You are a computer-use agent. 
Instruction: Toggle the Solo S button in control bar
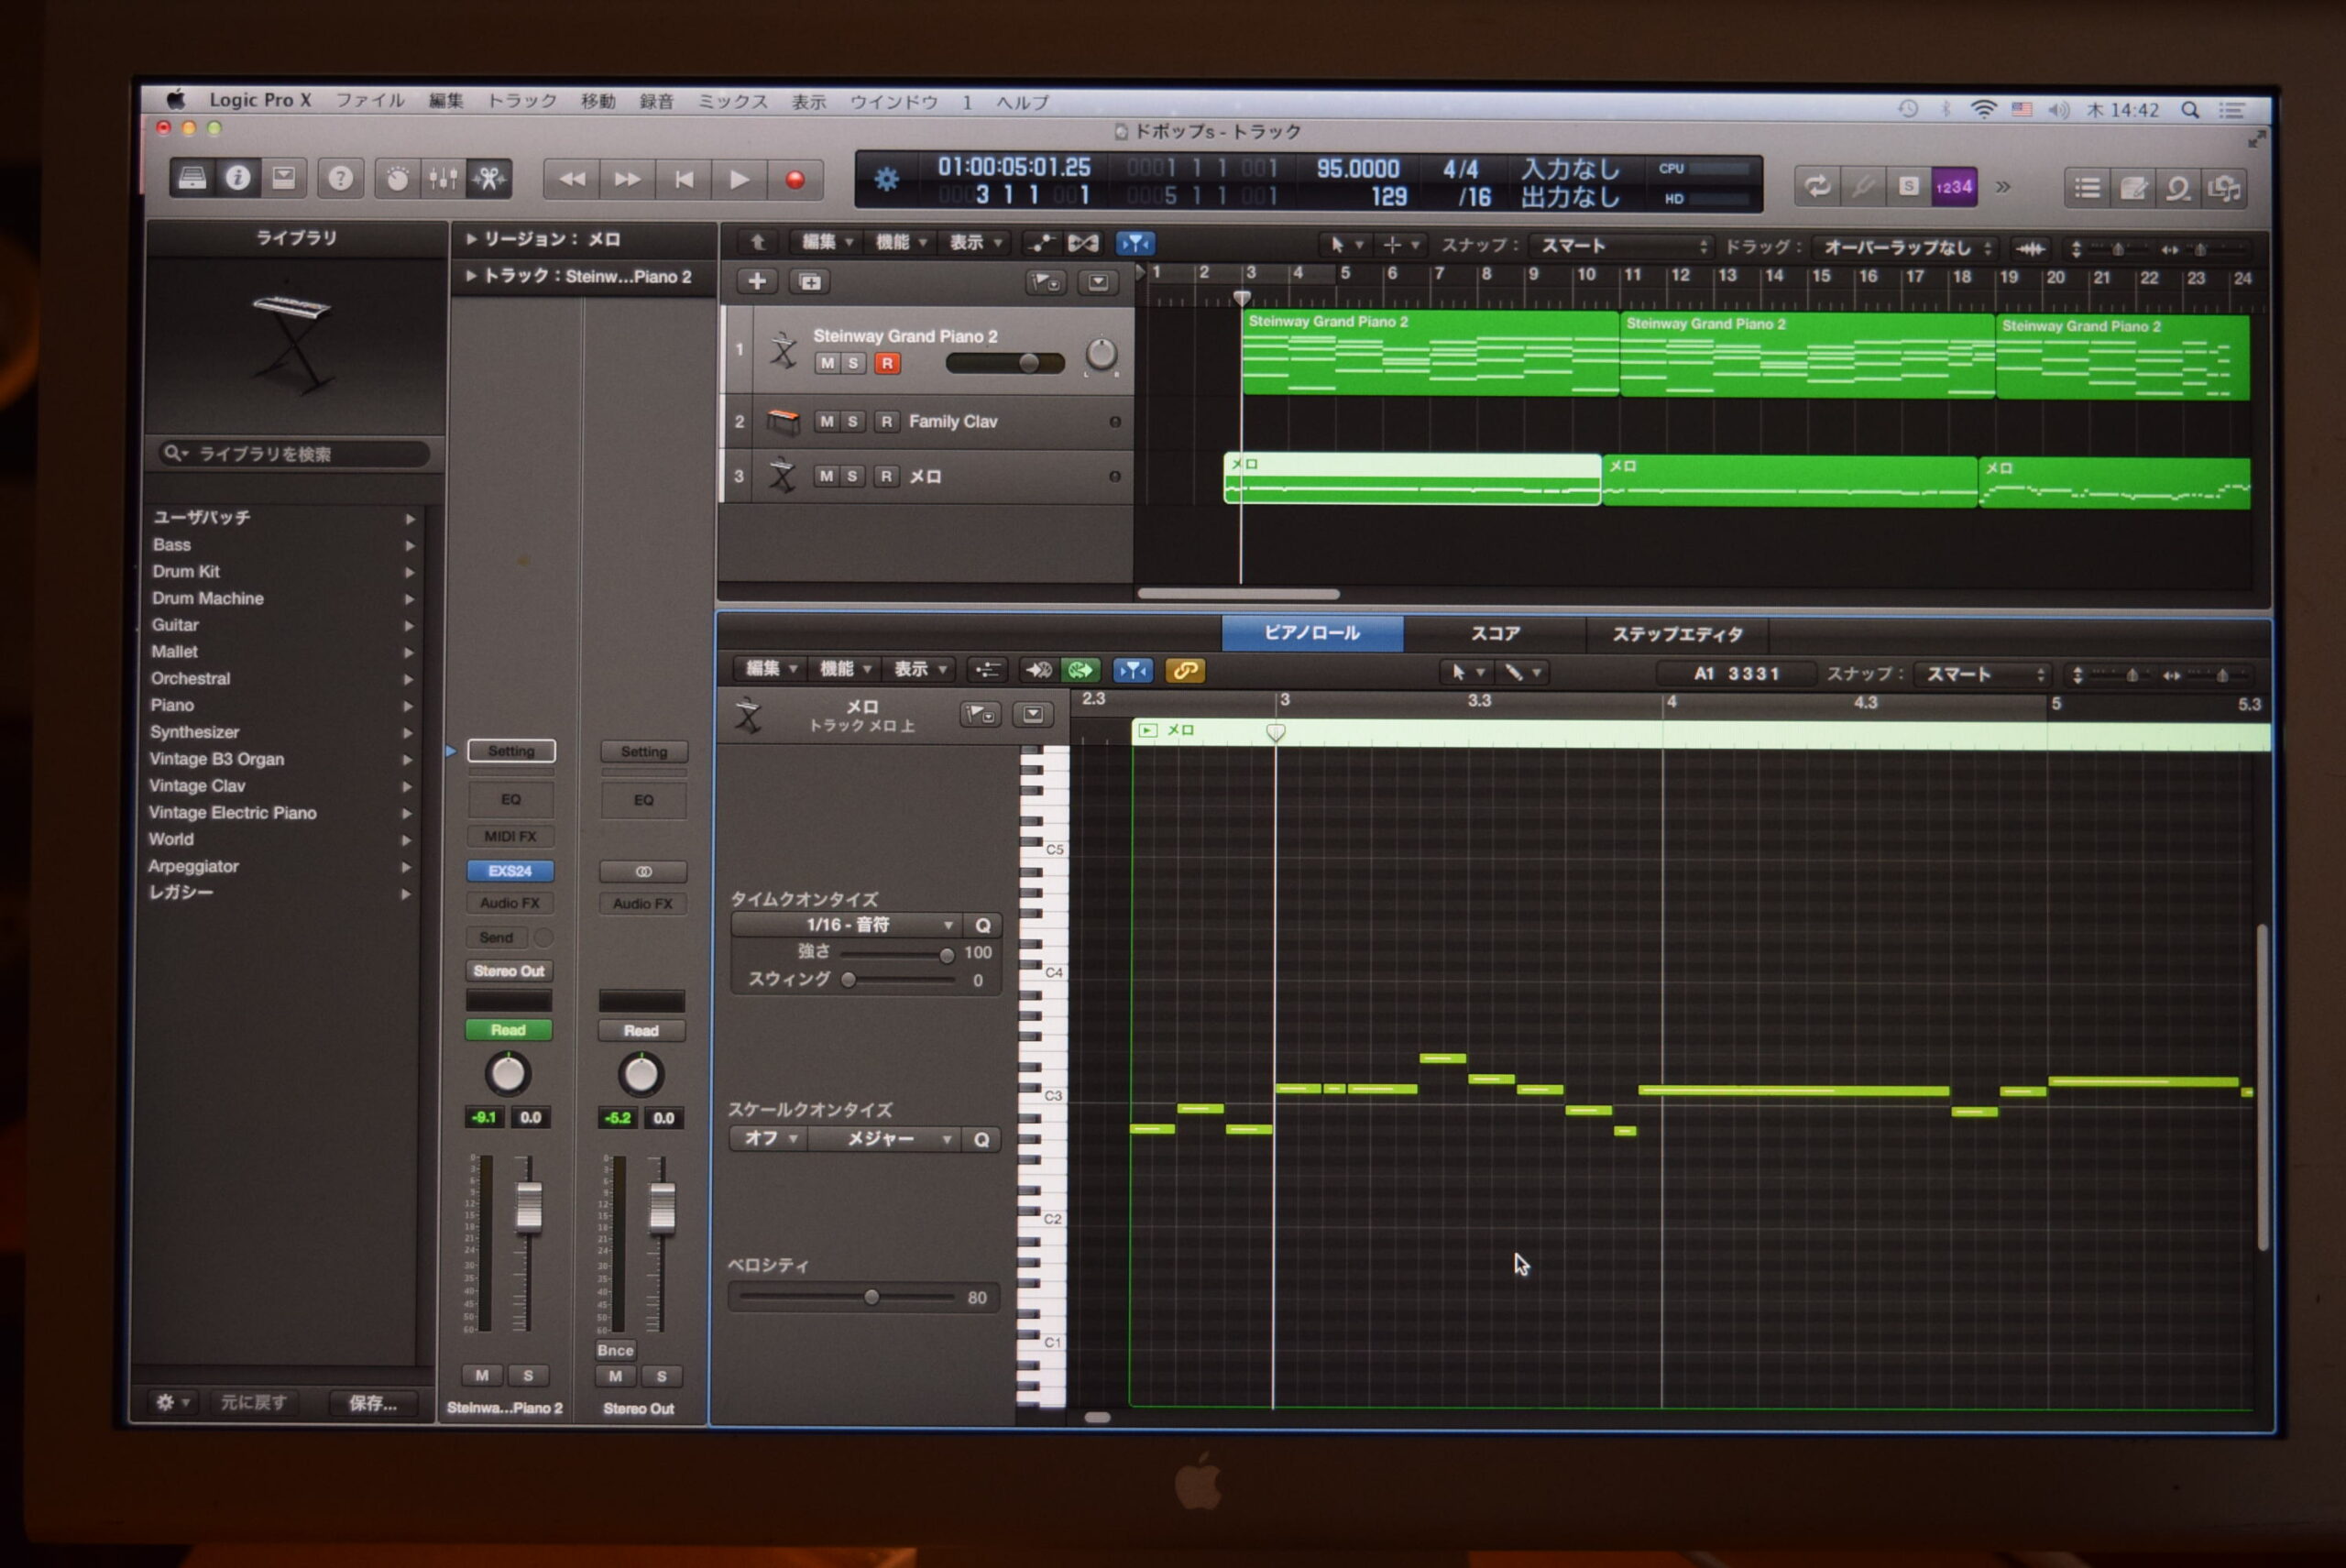coord(1908,187)
